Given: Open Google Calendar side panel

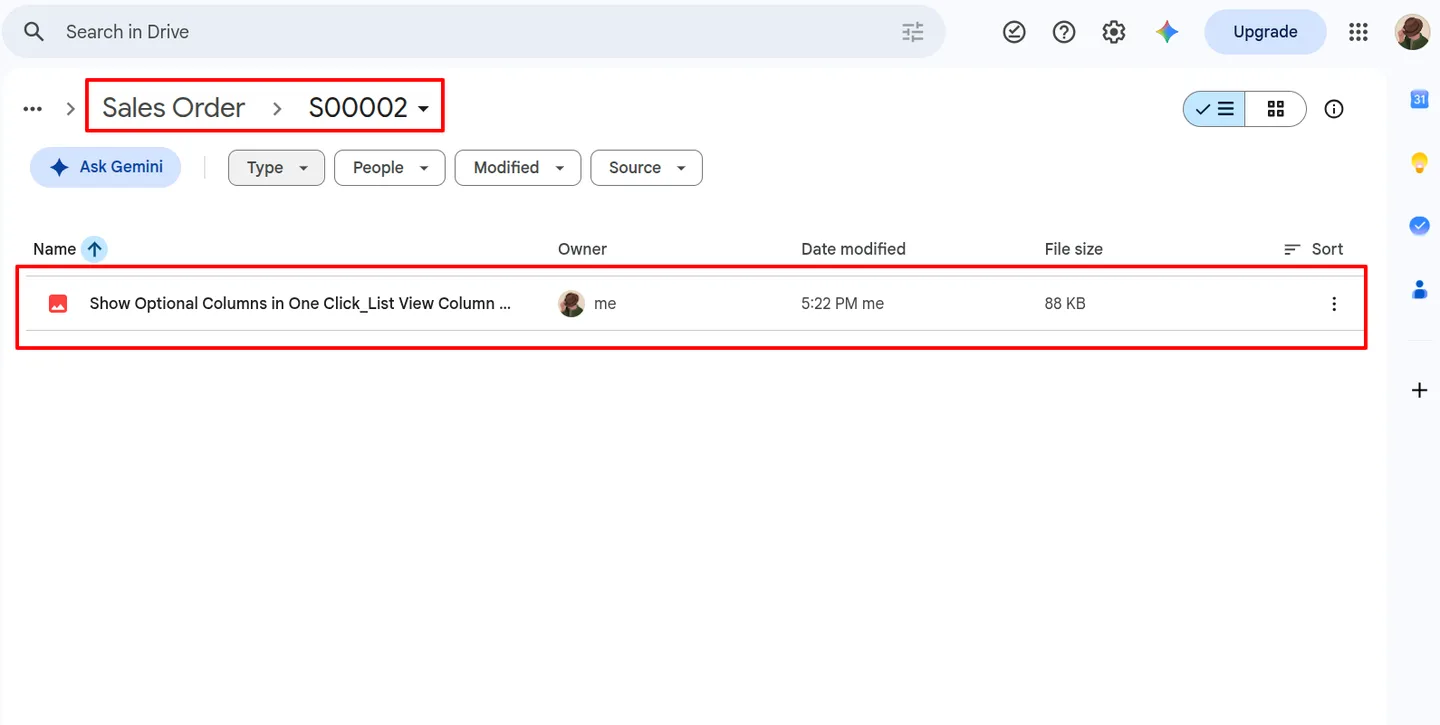Looking at the screenshot, I should coord(1419,99).
